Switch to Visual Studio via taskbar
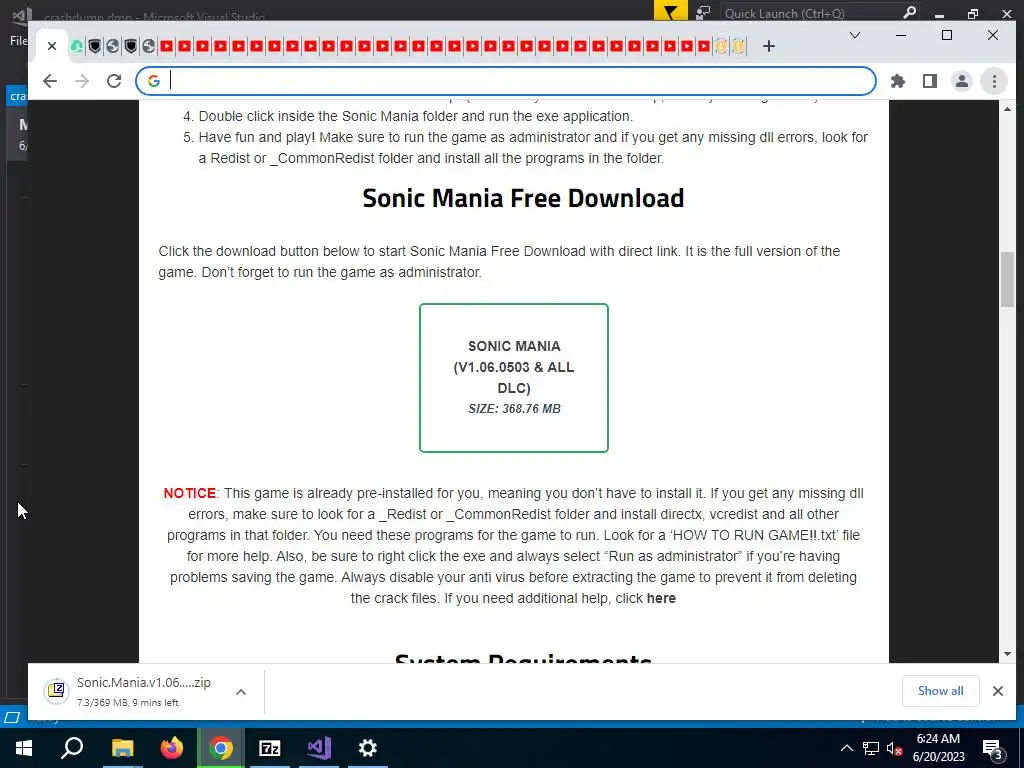The height and width of the screenshot is (768, 1024). point(319,748)
